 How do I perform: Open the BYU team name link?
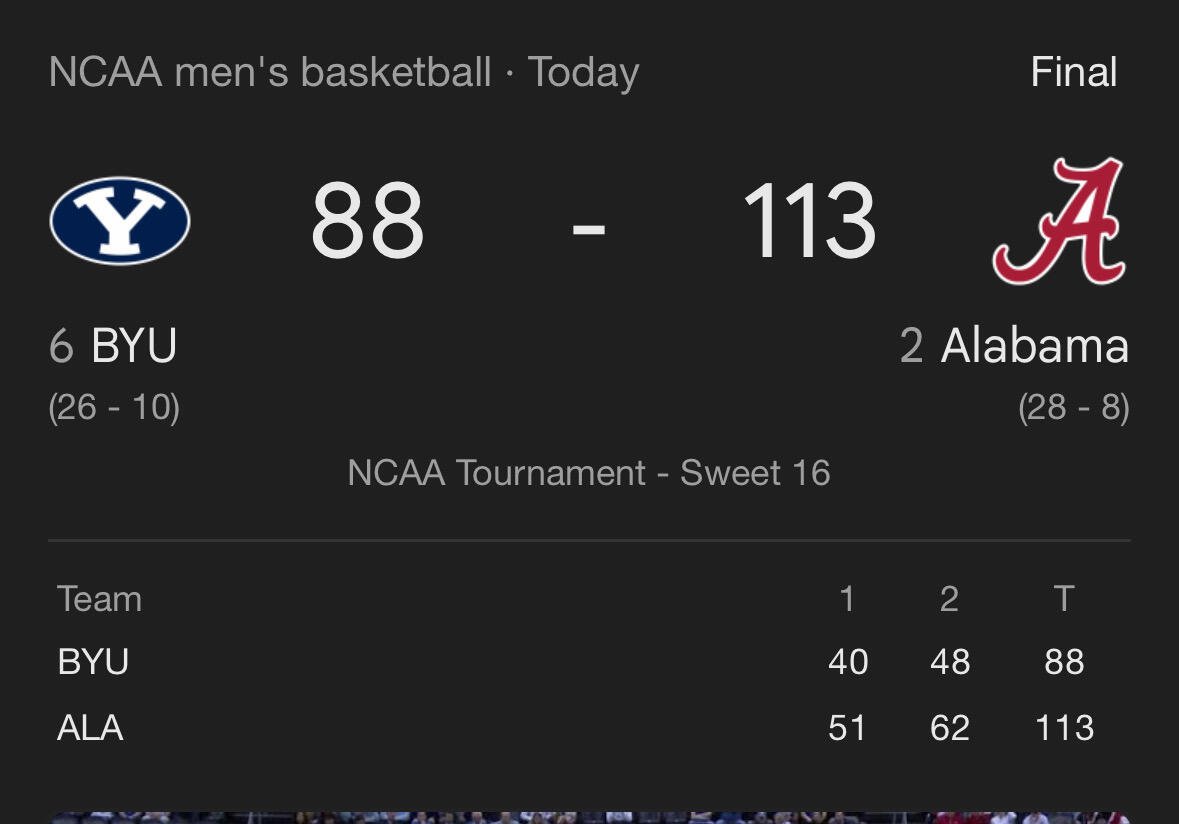(134, 346)
